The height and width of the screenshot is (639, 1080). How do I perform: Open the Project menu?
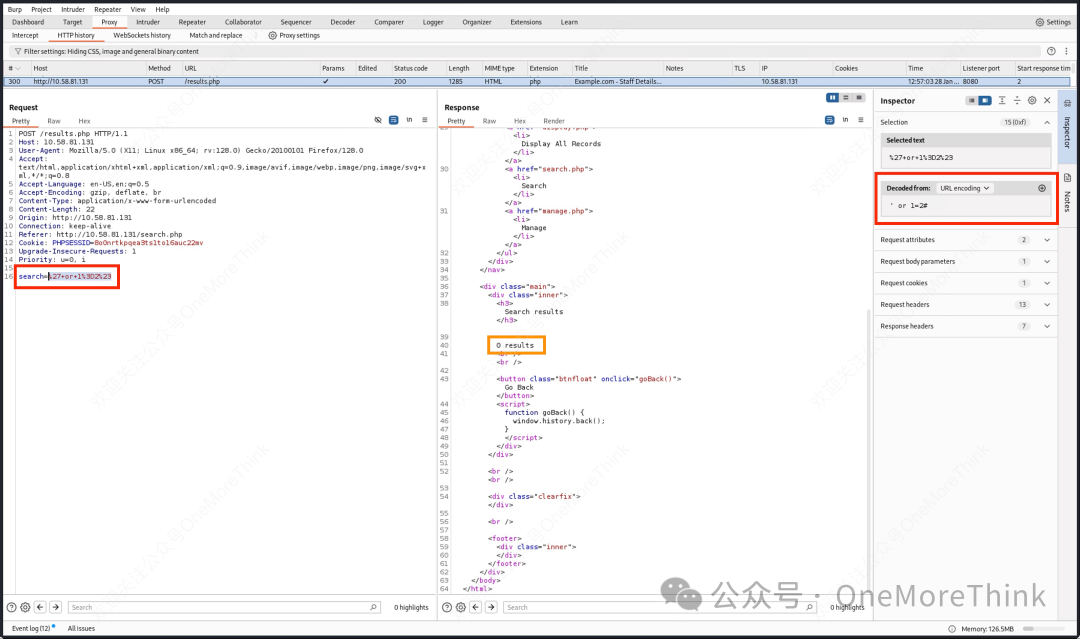(41, 10)
